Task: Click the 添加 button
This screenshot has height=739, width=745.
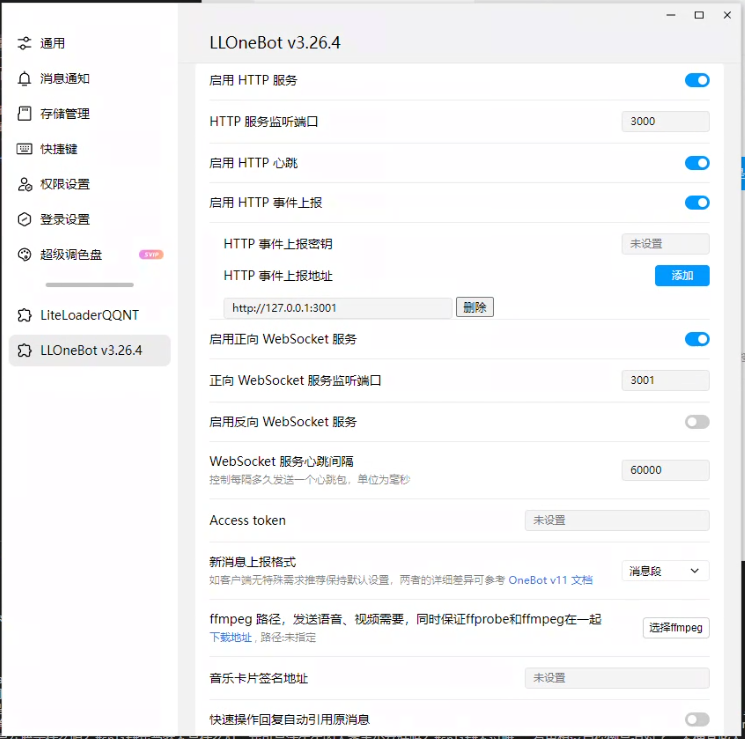Action: [682, 276]
